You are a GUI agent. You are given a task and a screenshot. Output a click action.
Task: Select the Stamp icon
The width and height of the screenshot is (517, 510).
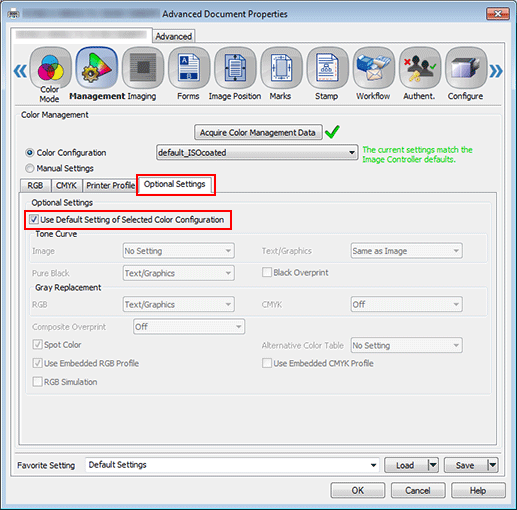click(x=327, y=68)
